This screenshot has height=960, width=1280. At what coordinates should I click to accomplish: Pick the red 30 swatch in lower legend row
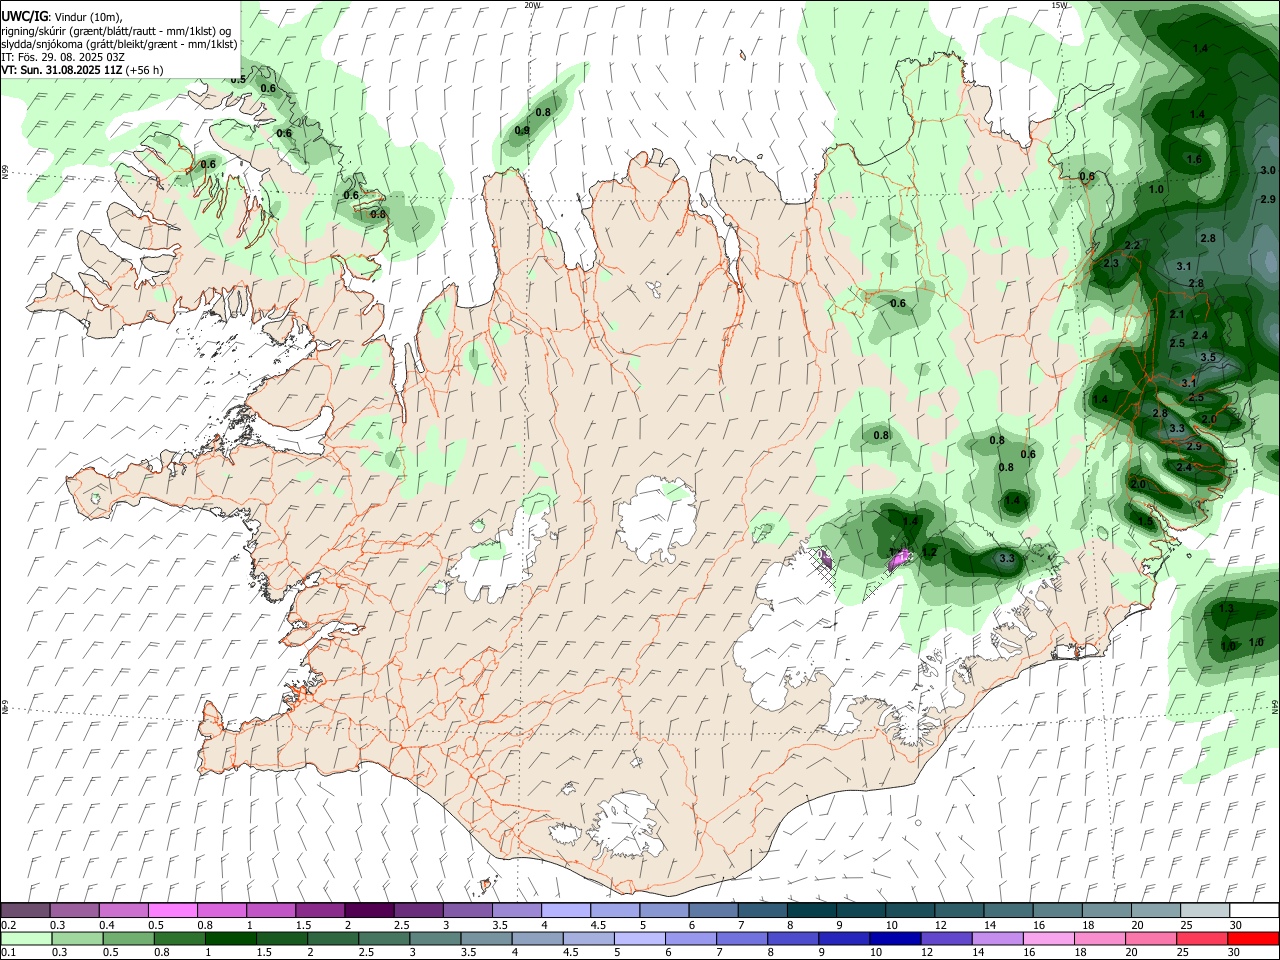[1253, 938]
